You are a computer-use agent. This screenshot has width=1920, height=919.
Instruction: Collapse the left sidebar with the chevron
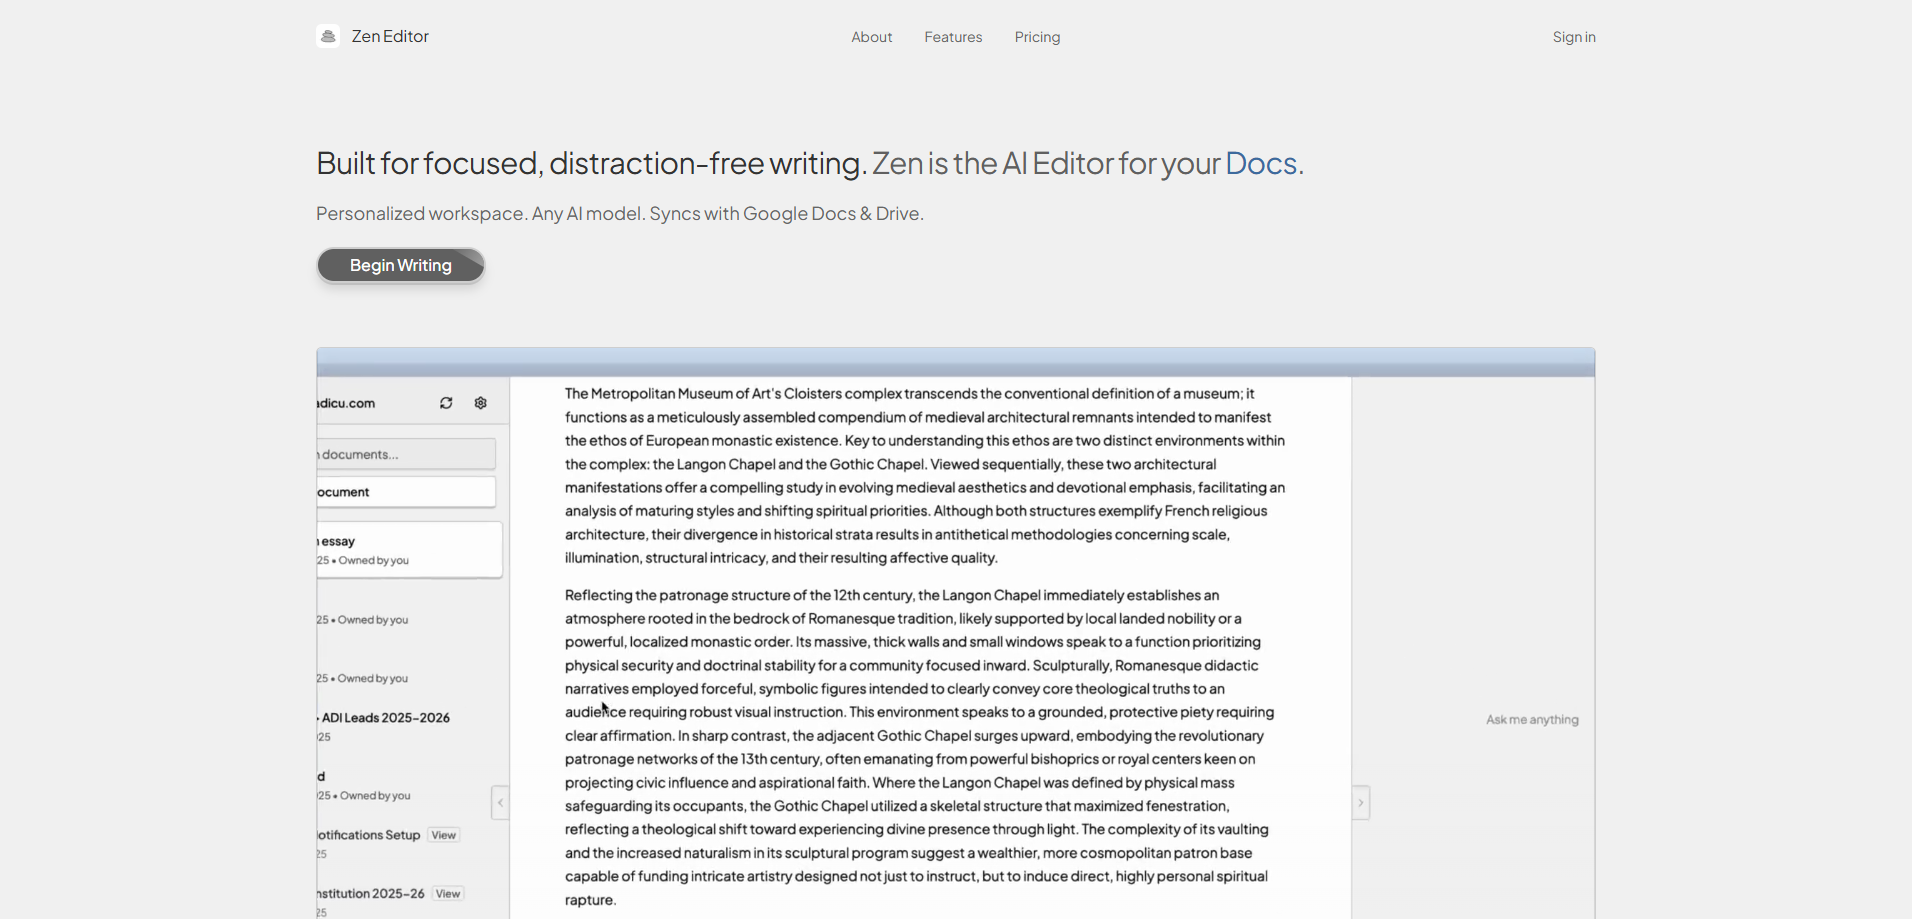click(500, 802)
